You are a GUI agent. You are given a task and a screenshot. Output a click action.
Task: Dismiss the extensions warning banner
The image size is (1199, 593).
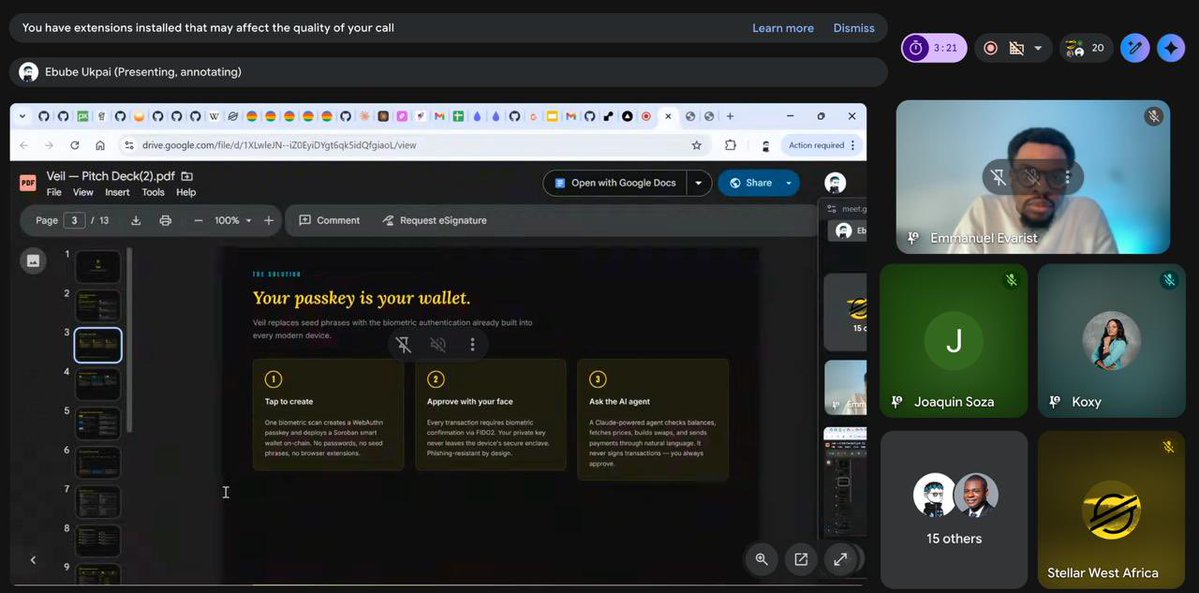(x=853, y=28)
